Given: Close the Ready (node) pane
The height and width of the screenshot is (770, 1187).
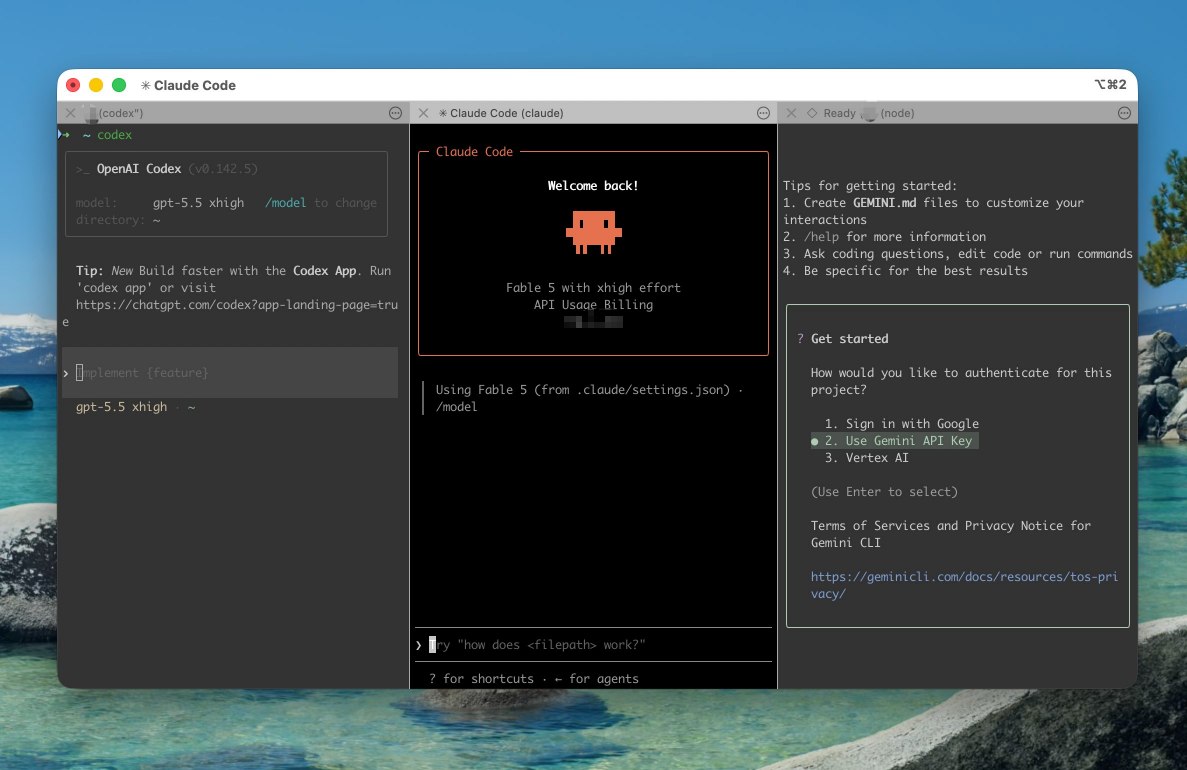Looking at the screenshot, I should tap(791, 113).
